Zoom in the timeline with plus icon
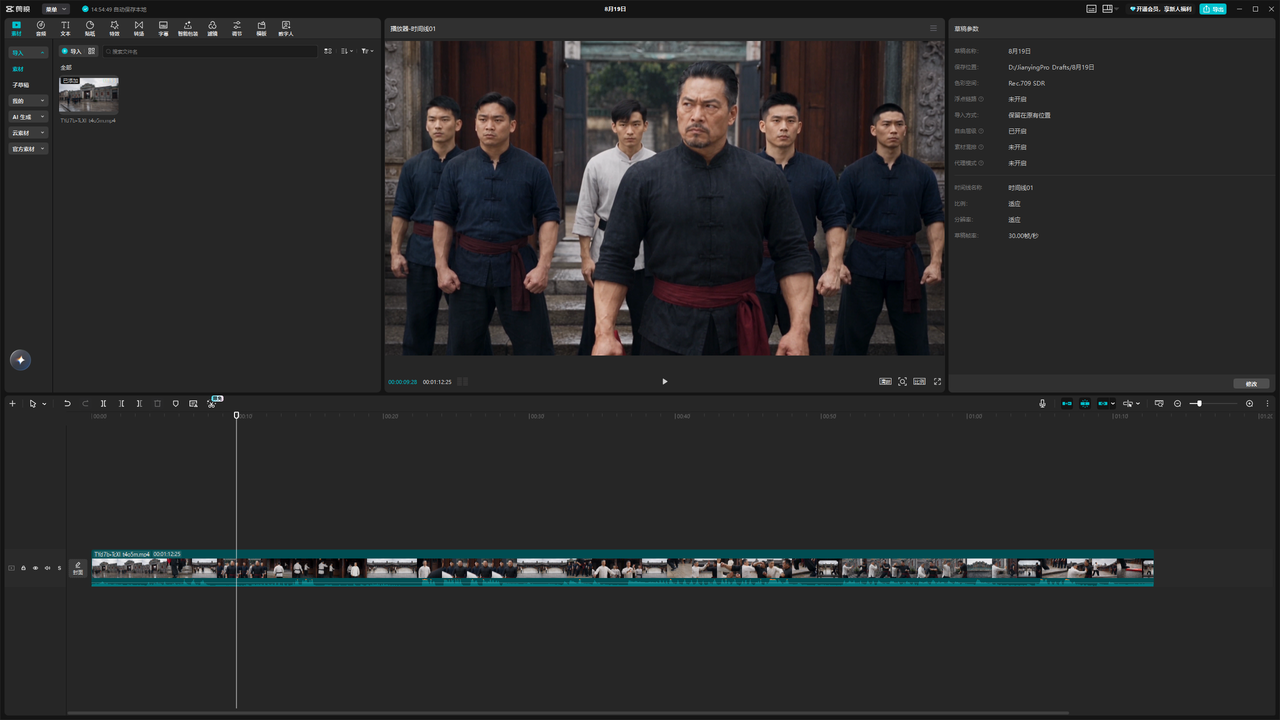This screenshot has width=1280, height=720. click(x=1249, y=403)
